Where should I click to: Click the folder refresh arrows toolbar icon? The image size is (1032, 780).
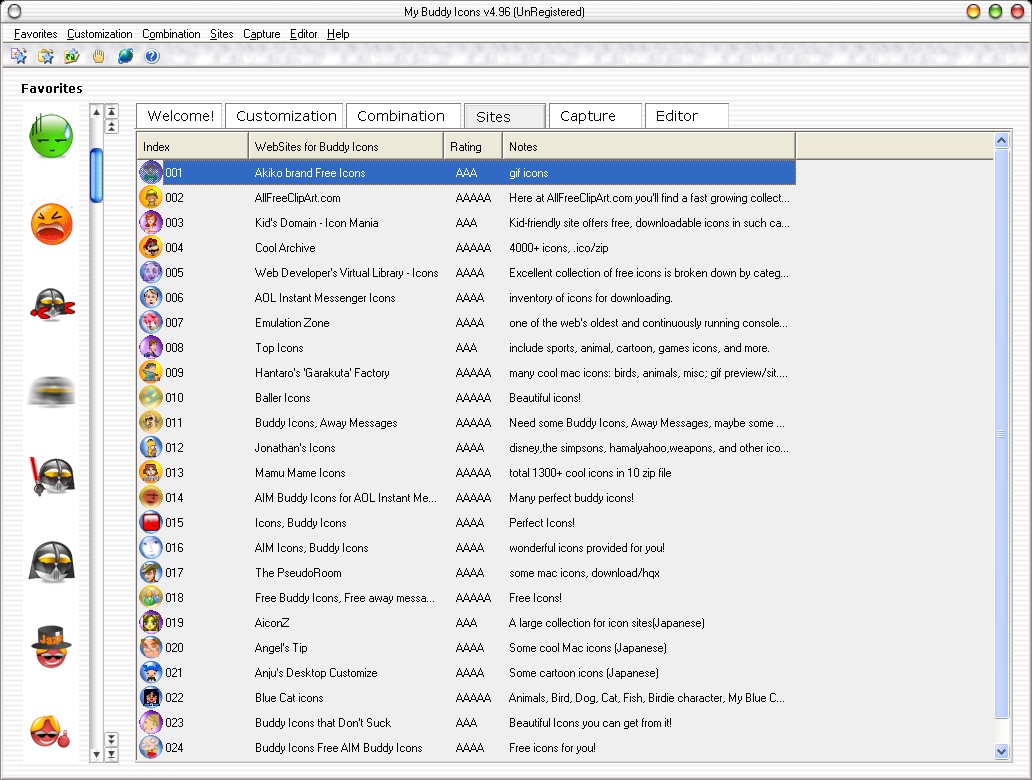click(72, 57)
